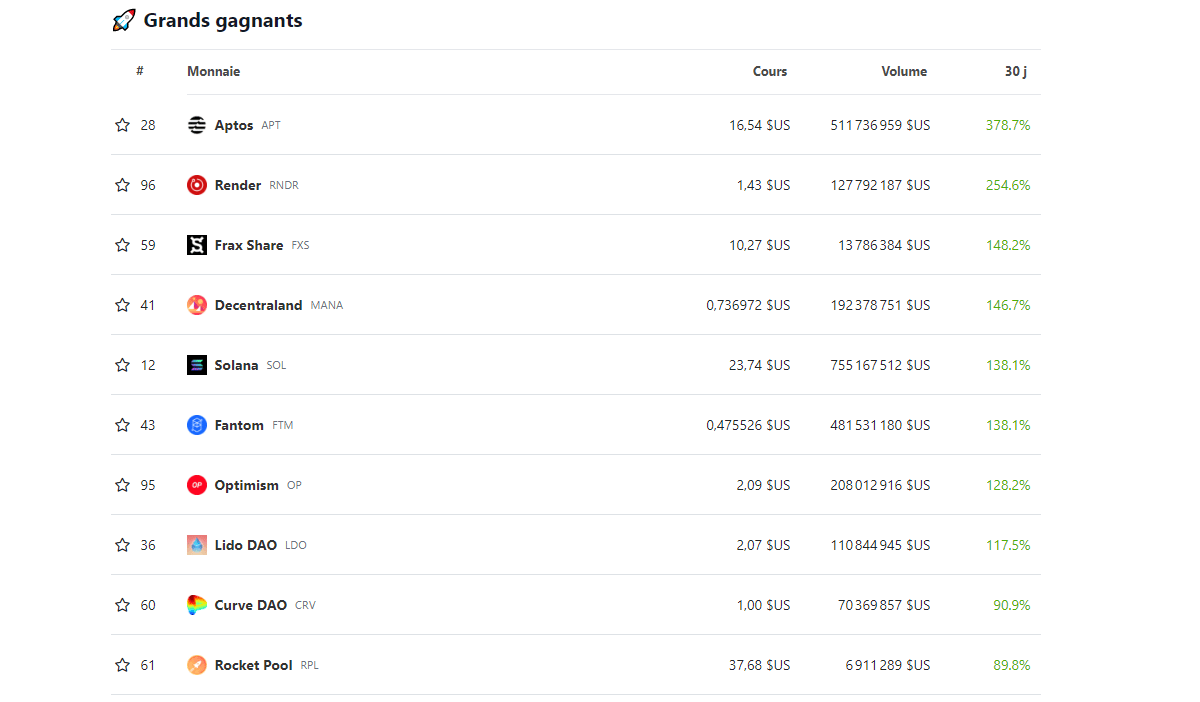Click the Fantom logo icon
Screen dimensions: 1200x702
tap(197, 425)
